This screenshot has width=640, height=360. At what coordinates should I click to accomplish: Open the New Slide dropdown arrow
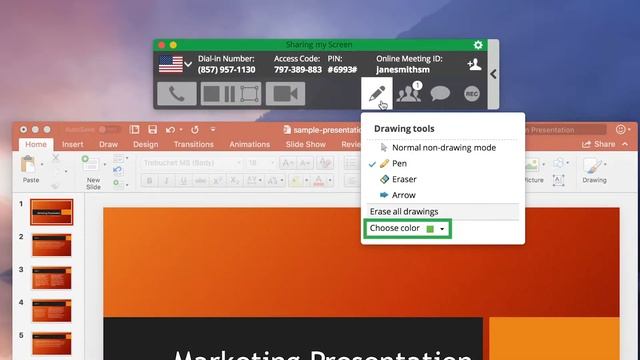tap(104, 164)
